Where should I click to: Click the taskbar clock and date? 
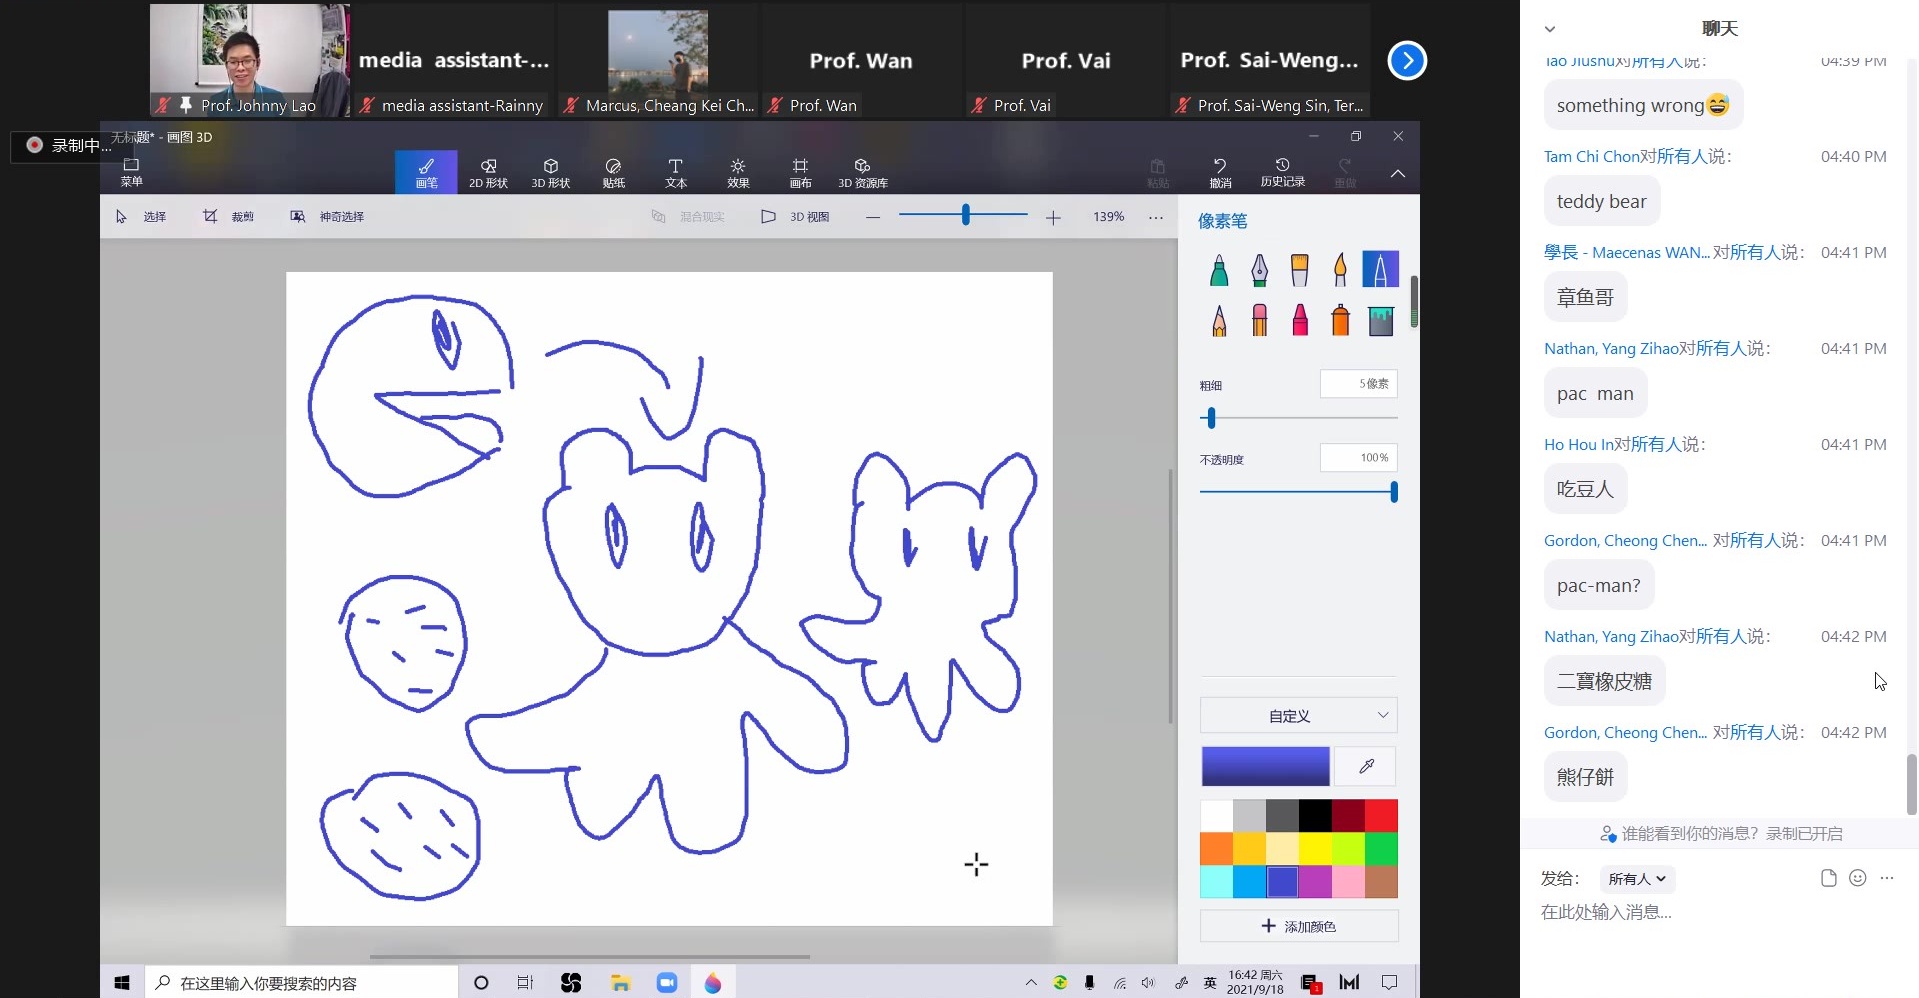[1255, 982]
